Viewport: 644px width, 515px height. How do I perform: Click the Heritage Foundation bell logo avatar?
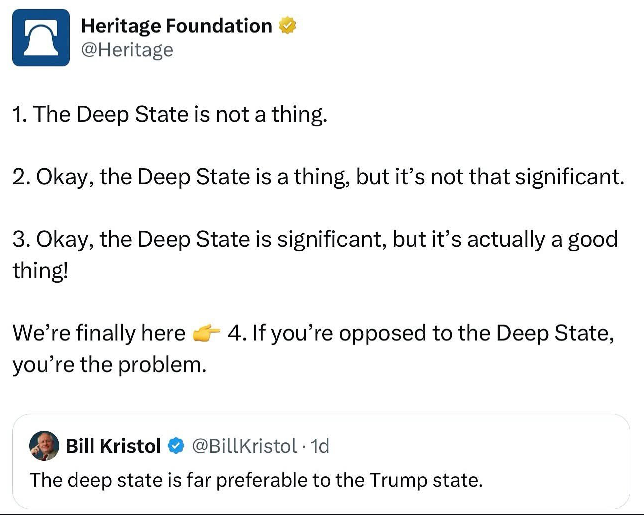pyautogui.click(x=41, y=38)
